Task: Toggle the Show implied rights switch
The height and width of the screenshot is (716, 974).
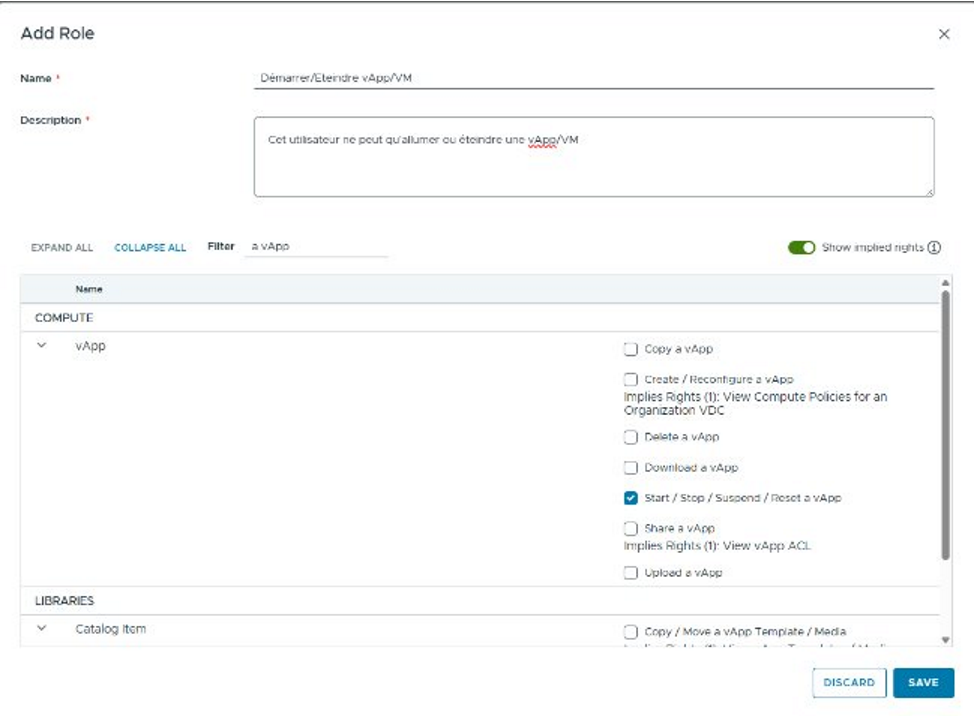Action: pos(801,248)
